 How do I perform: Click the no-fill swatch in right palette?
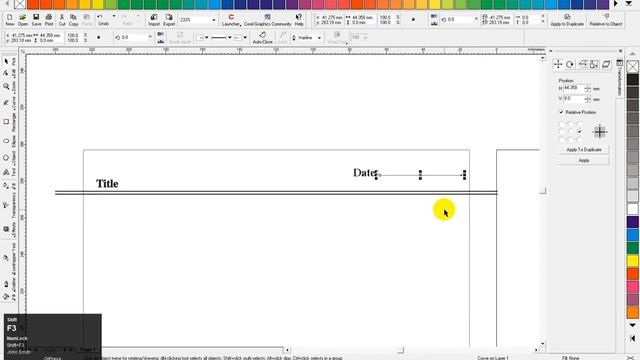click(x=633, y=66)
